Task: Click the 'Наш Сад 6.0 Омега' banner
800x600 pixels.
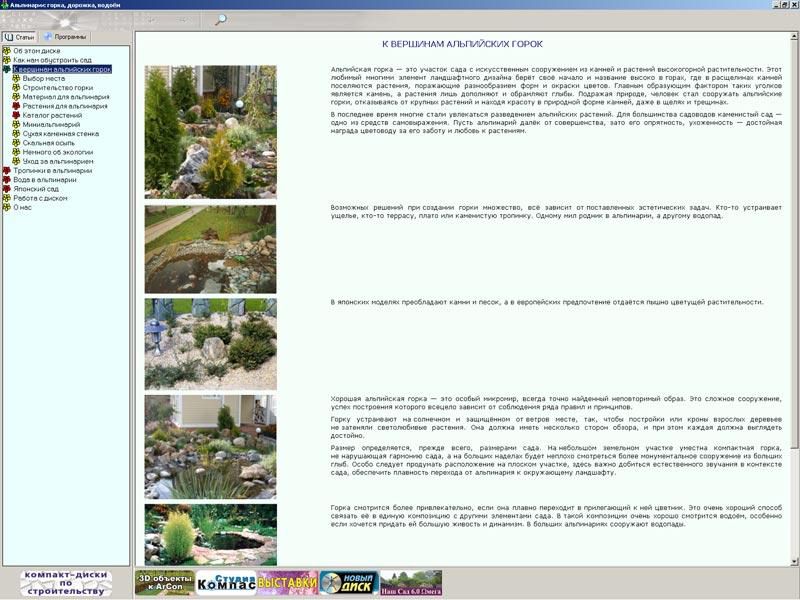Action: coord(411,583)
